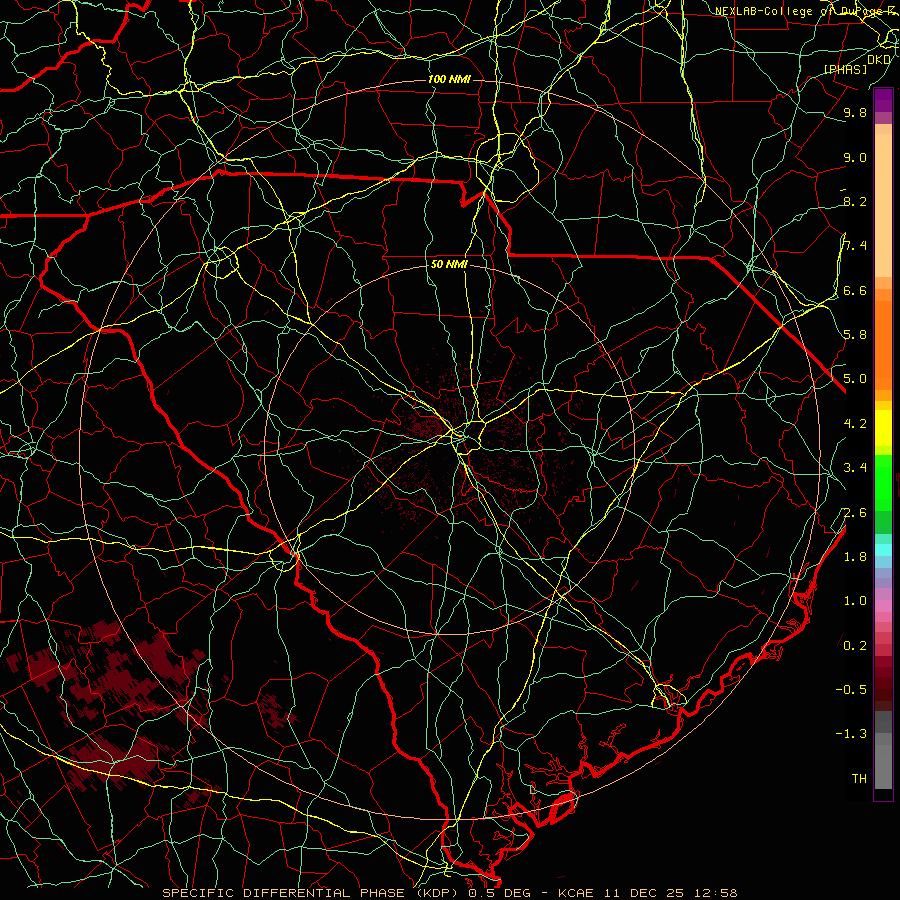Click the 3.4 value on color scale
Screen dimensions: 900x900
855,468
